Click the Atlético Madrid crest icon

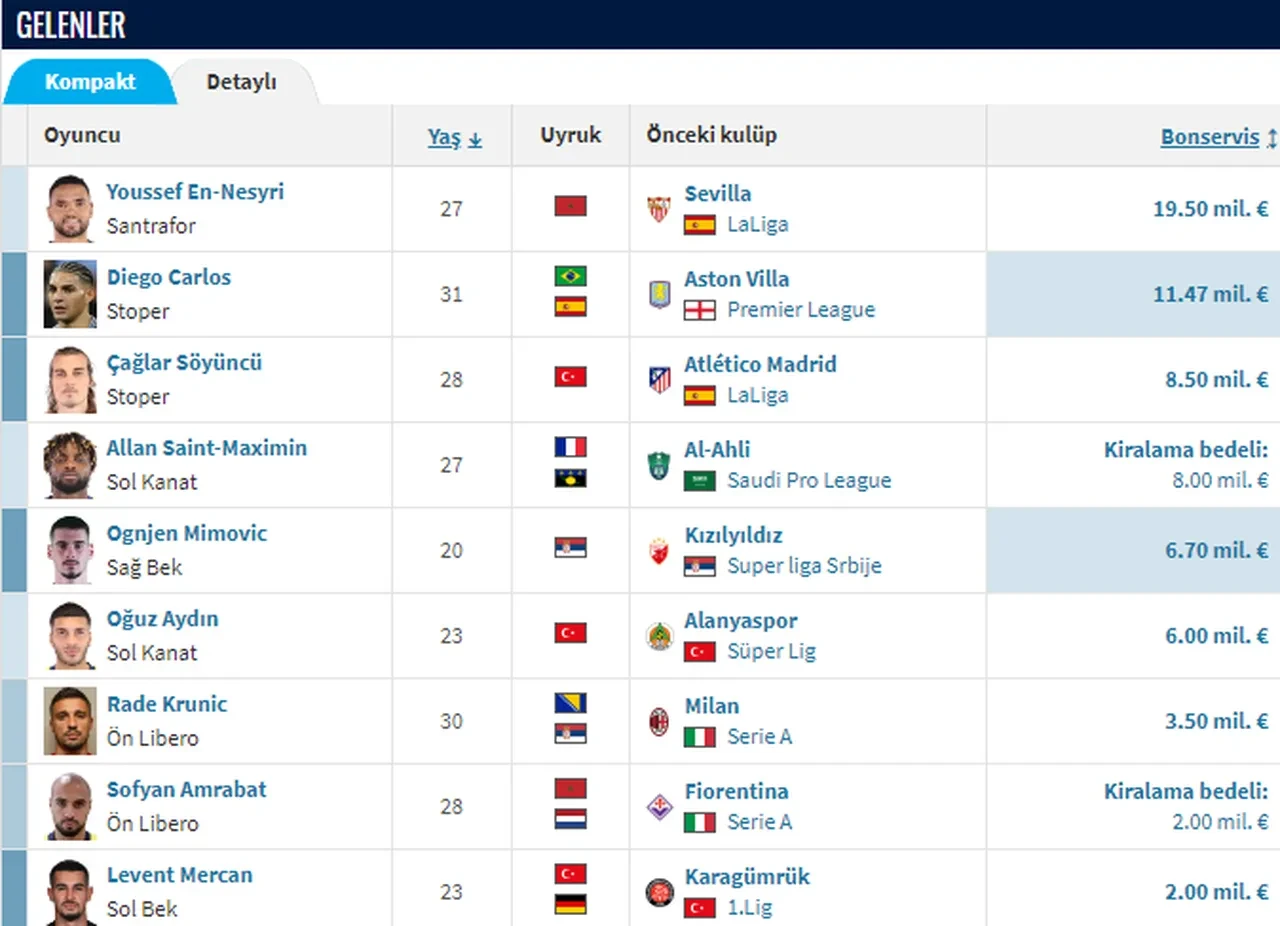point(659,379)
